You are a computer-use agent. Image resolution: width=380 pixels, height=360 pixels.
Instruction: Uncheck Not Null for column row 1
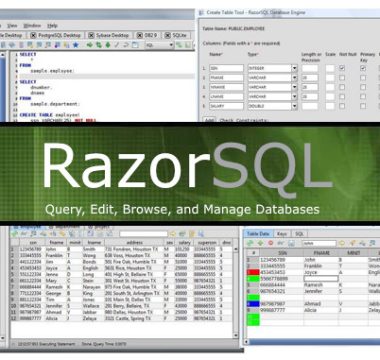tap(342, 68)
